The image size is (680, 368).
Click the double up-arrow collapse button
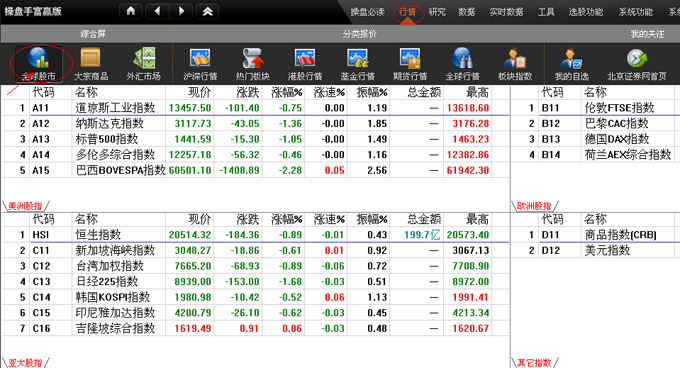[207, 11]
